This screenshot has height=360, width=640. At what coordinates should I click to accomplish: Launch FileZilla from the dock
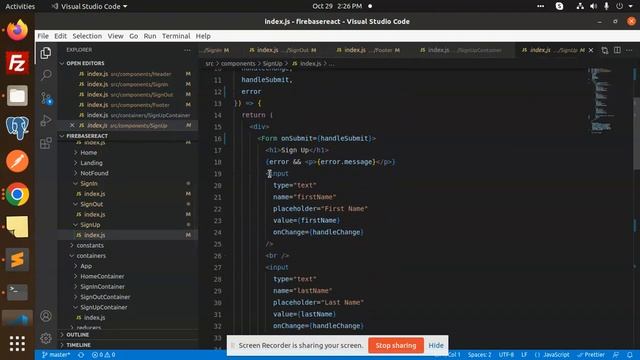tap(17, 63)
